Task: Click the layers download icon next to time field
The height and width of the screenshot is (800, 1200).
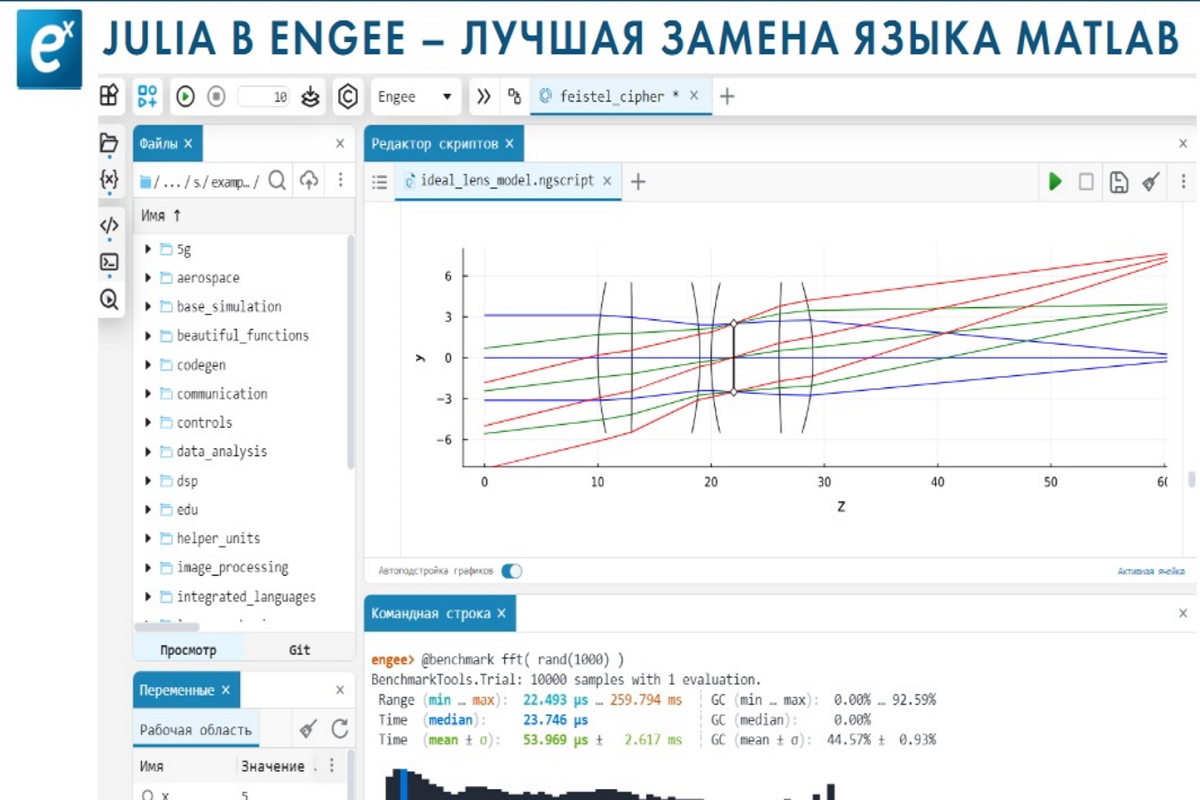Action: [311, 97]
